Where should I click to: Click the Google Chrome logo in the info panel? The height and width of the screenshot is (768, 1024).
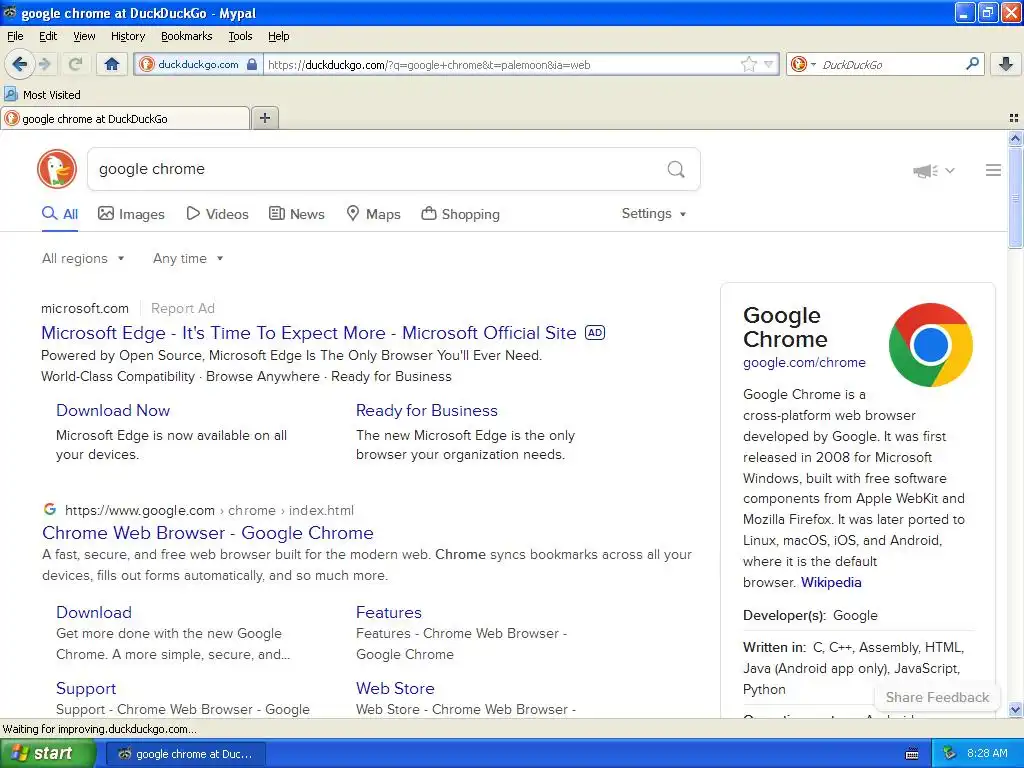click(930, 345)
